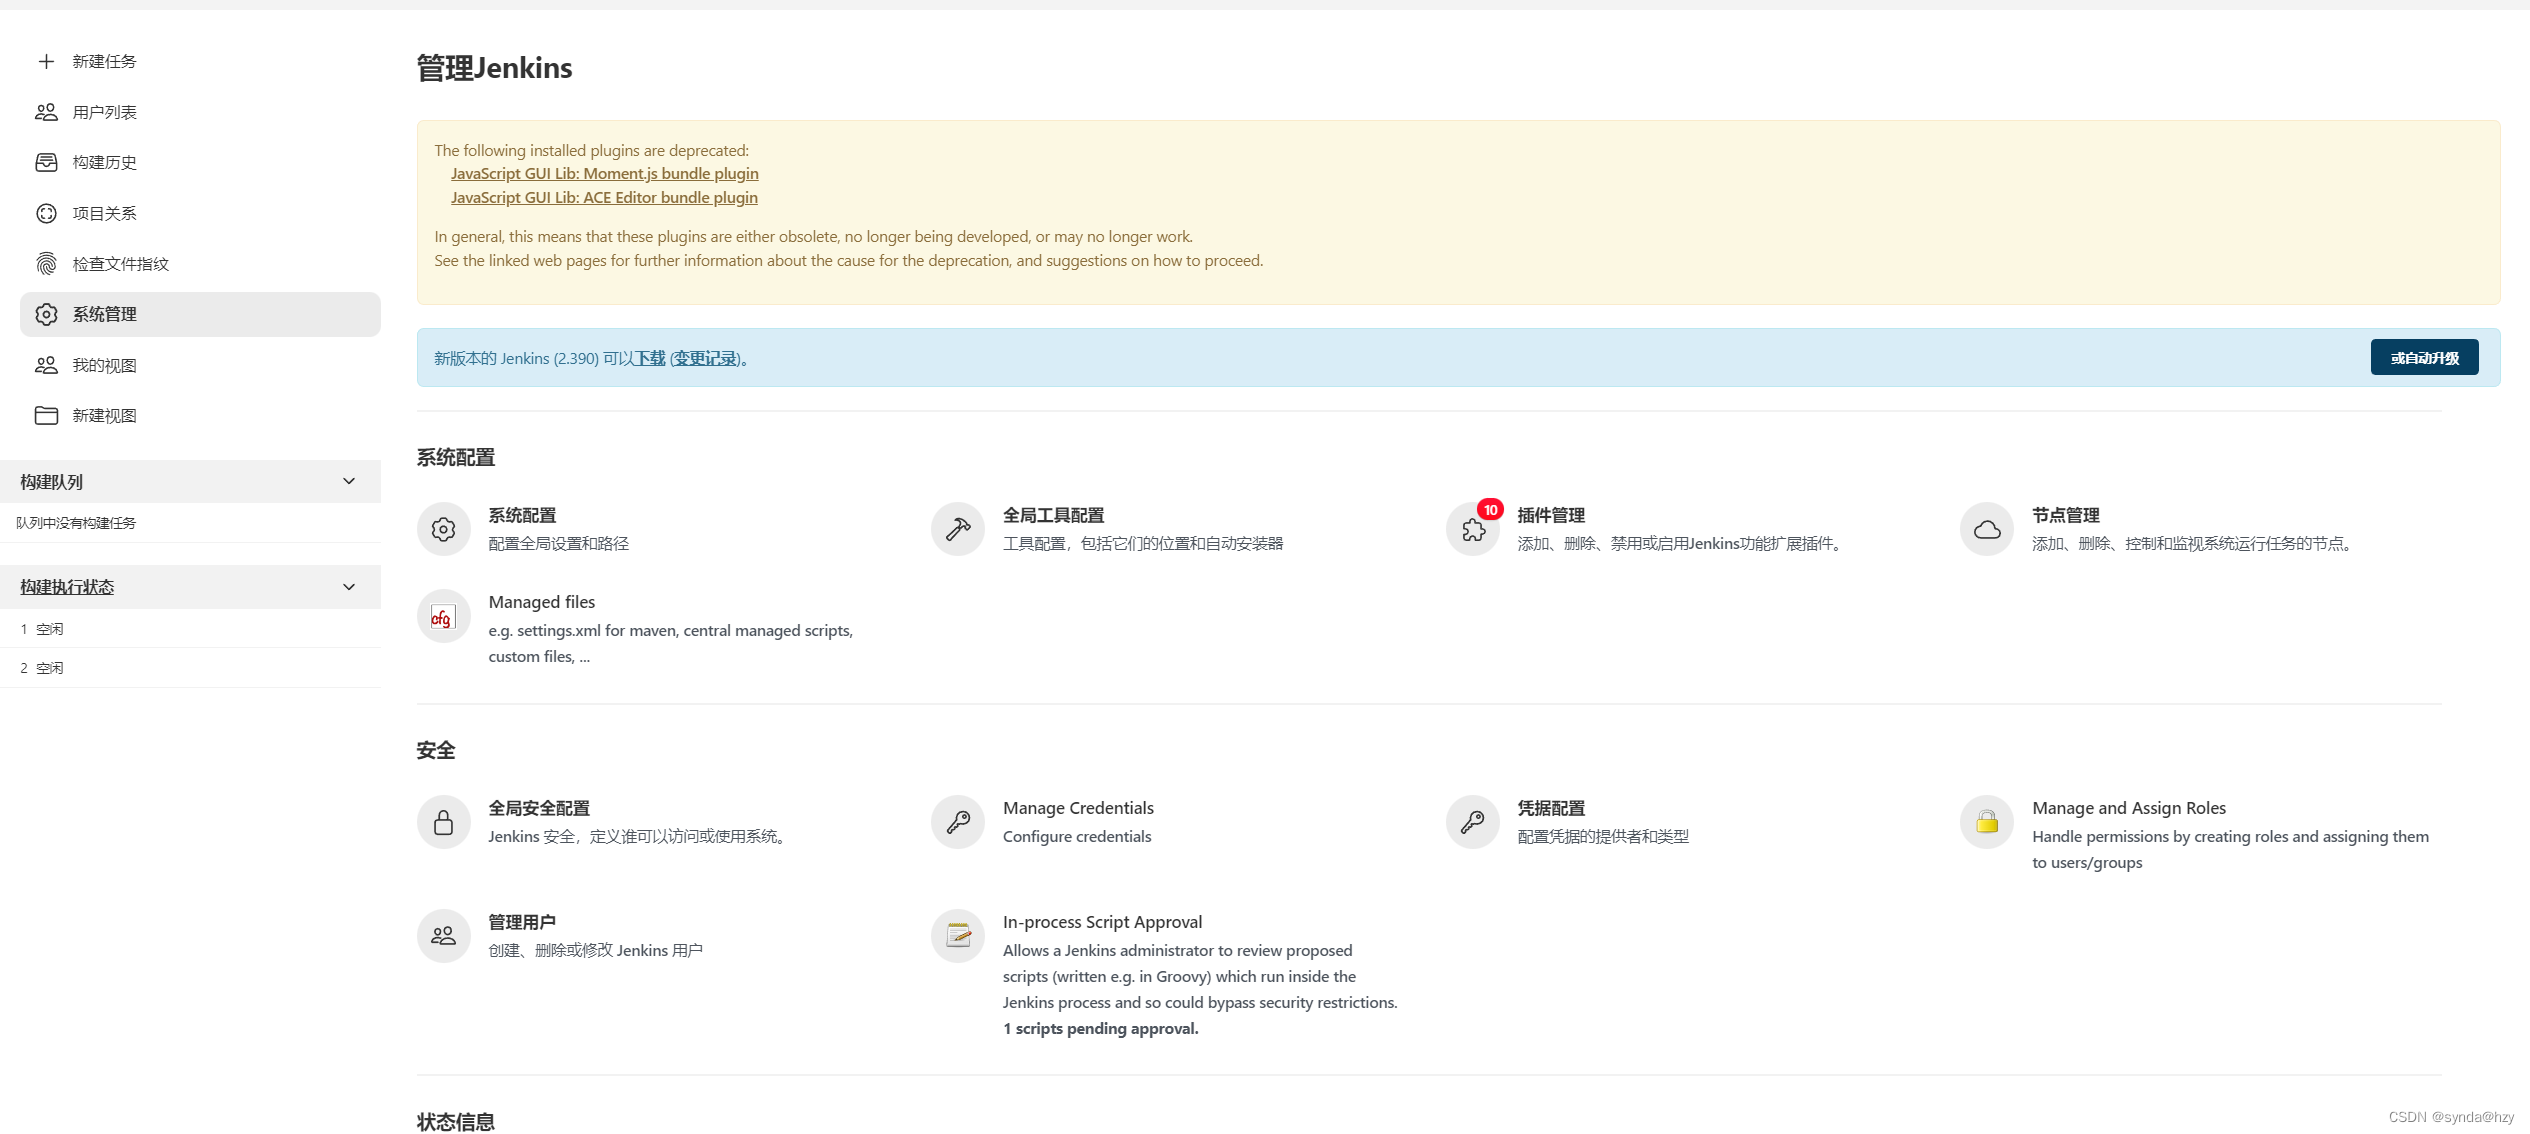
Task: Click the cloud icon of 节点管理
Action: point(1987,529)
